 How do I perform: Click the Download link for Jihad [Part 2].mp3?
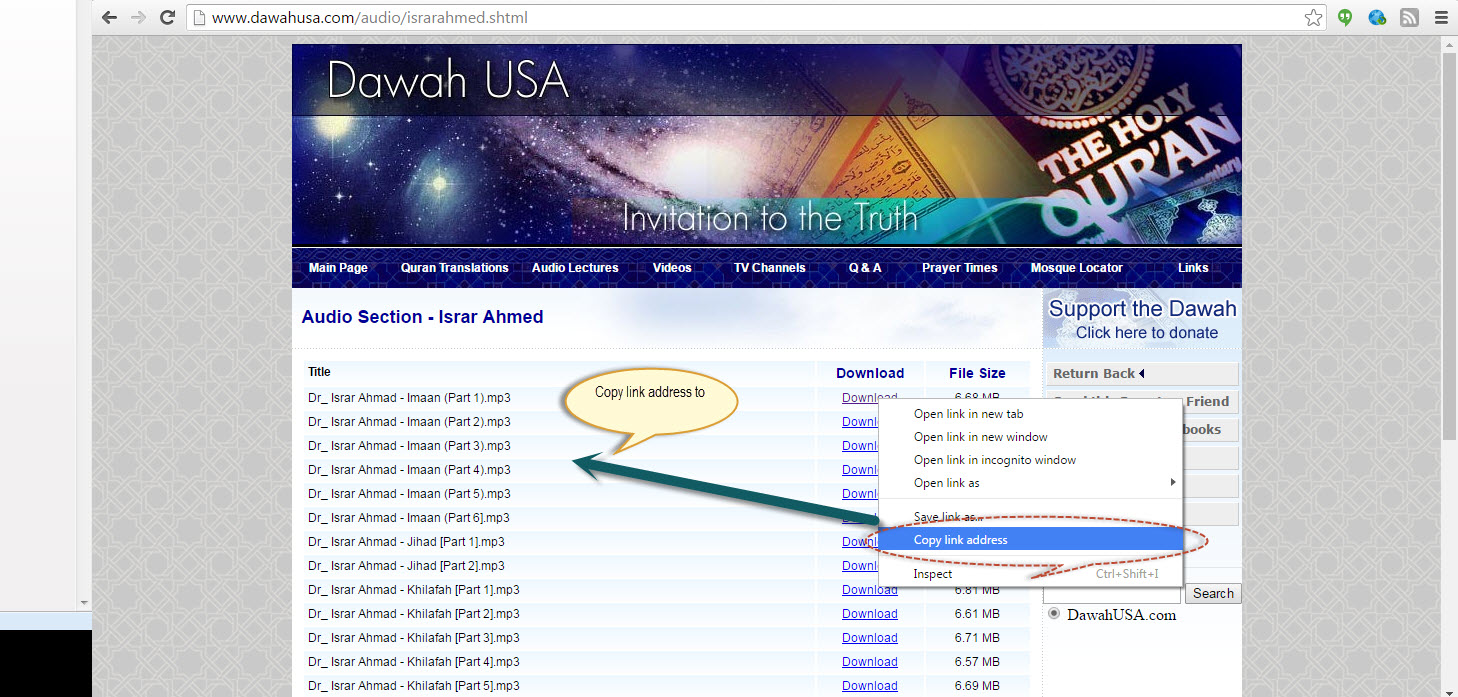pyautogui.click(x=860, y=566)
